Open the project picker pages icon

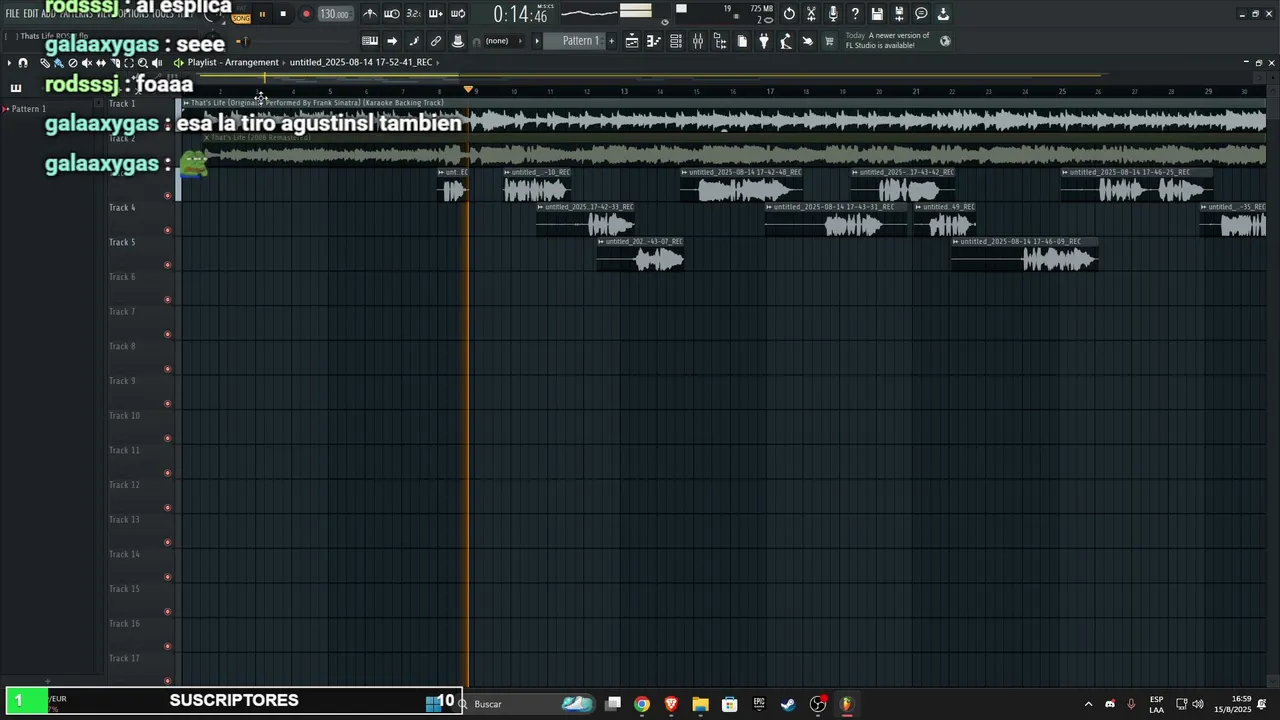tap(742, 41)
